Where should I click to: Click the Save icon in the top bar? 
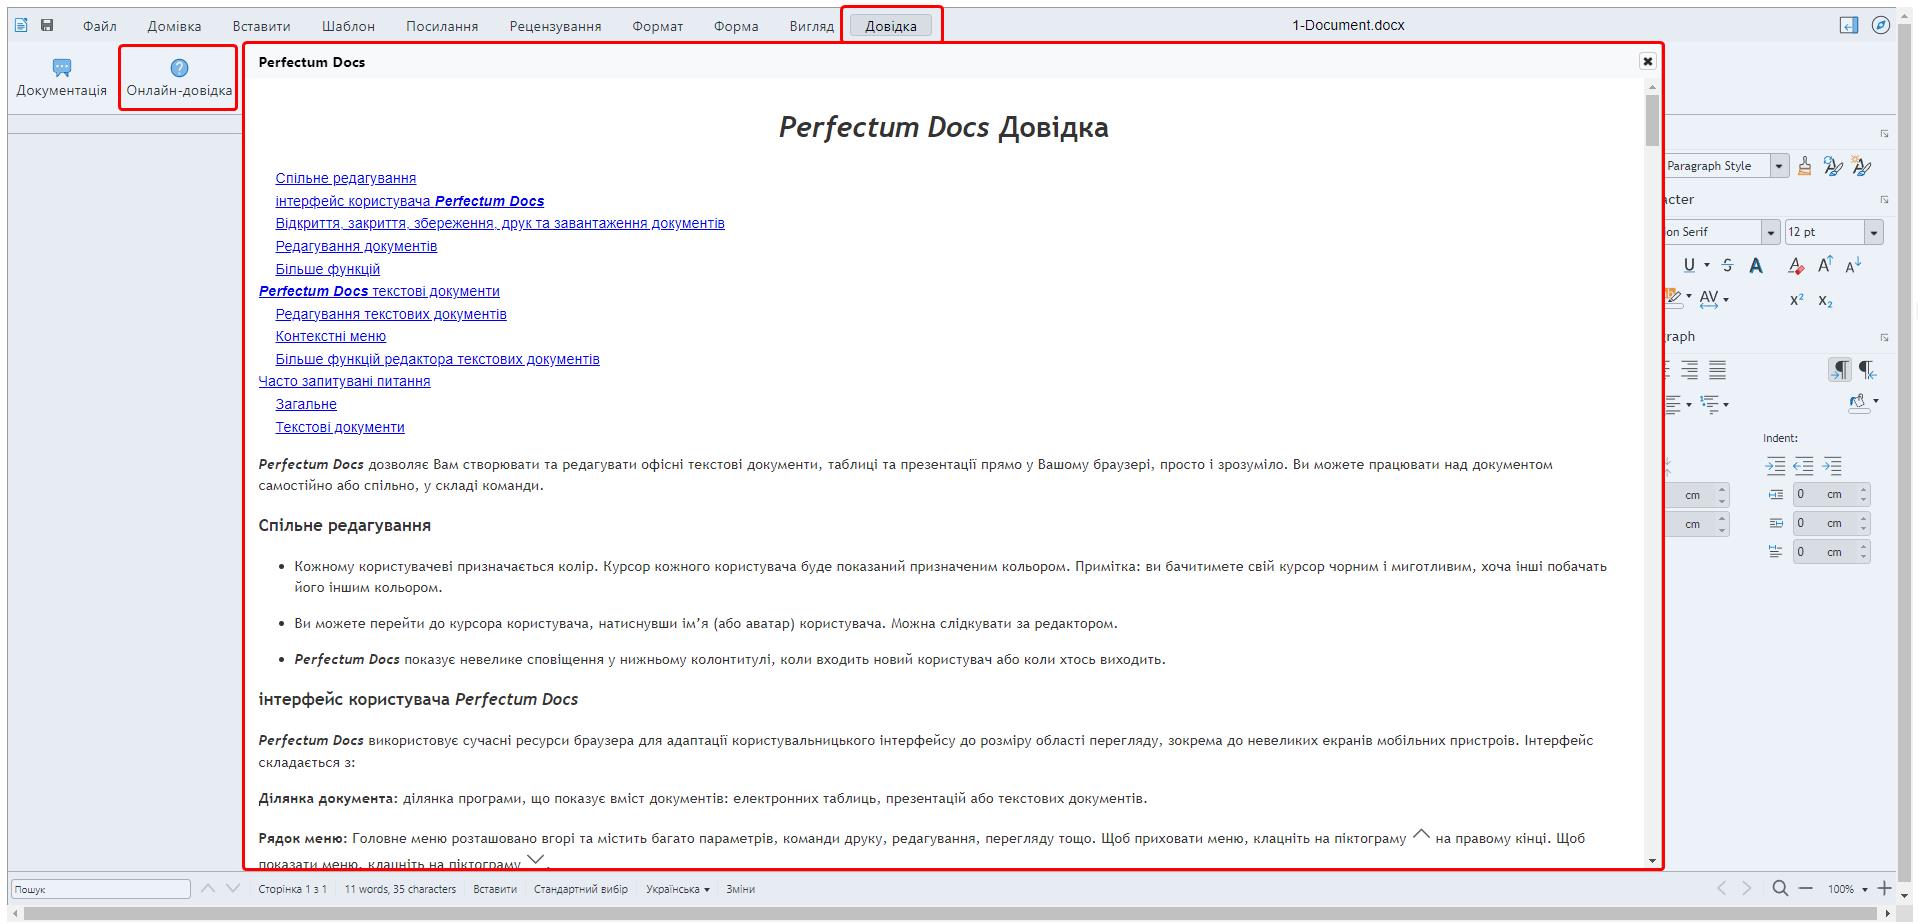coord(47,25)
